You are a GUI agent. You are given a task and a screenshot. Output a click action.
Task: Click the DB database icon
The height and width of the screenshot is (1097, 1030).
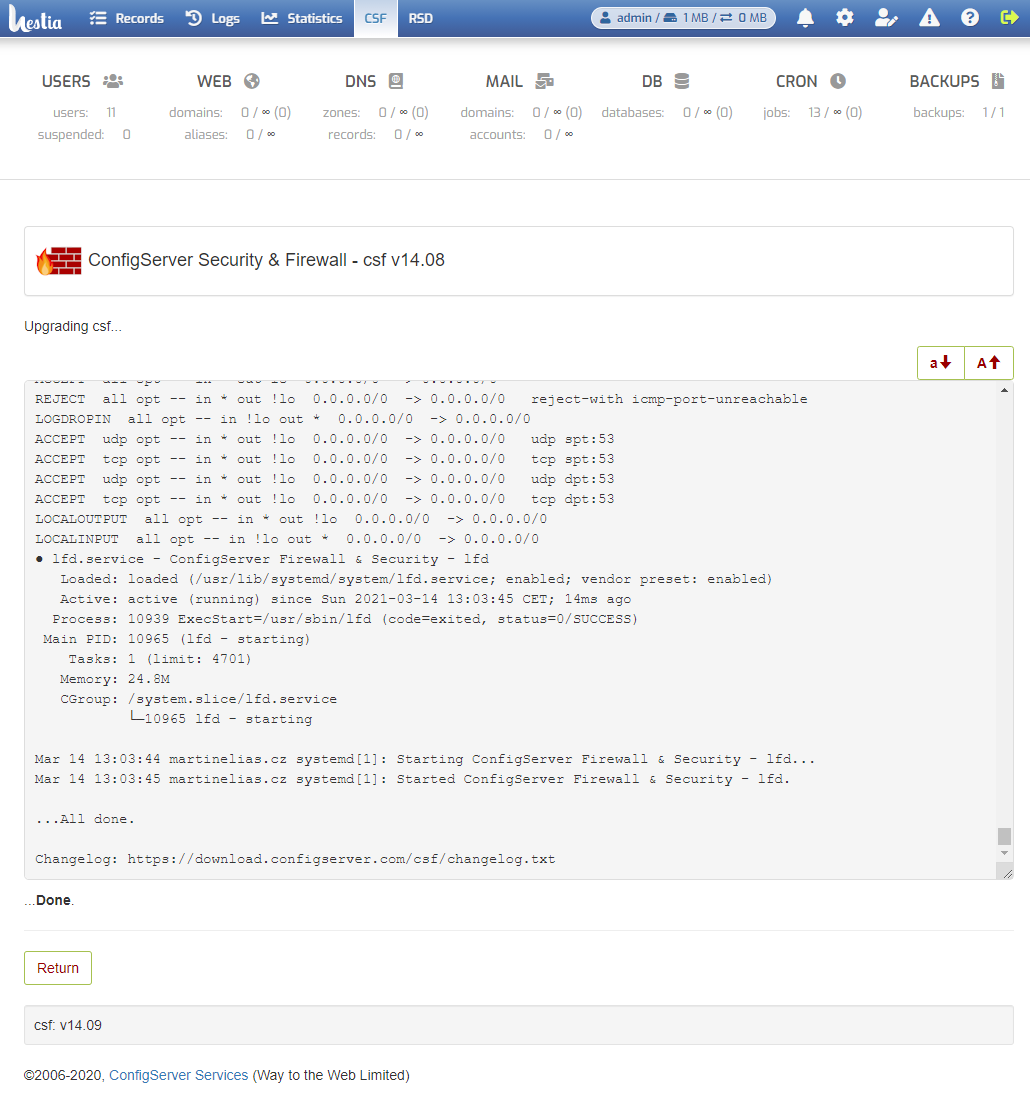click(x=682, y=81)
